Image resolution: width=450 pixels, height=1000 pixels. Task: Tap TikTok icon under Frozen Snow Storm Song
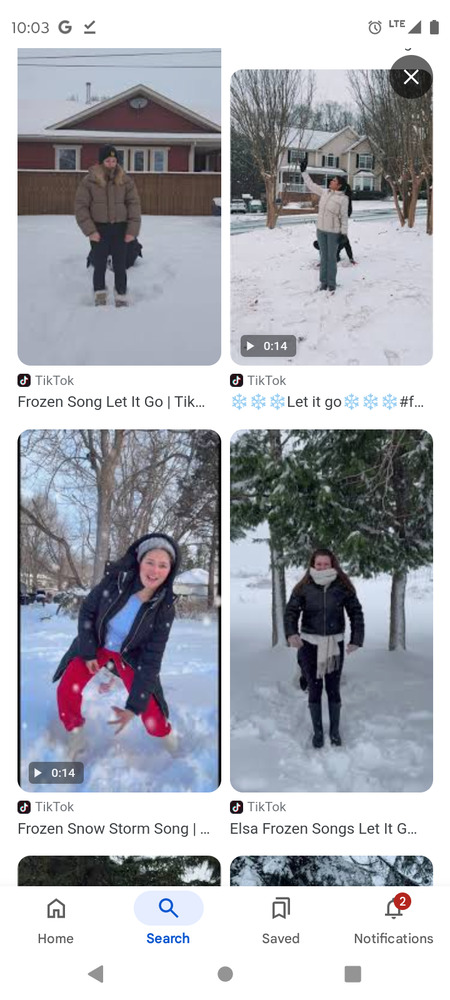[24, 807]
